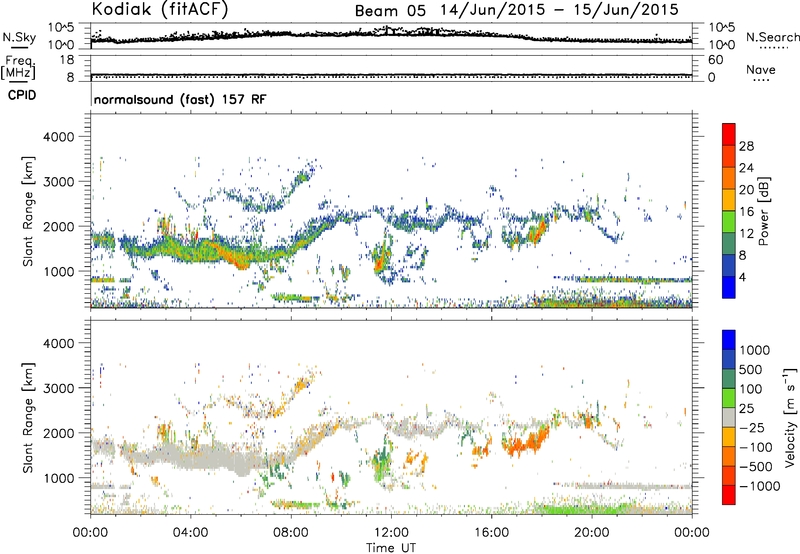Click the '12' Power colorbar tick
The width and height of the screenshot is (800, 554).
746,234
